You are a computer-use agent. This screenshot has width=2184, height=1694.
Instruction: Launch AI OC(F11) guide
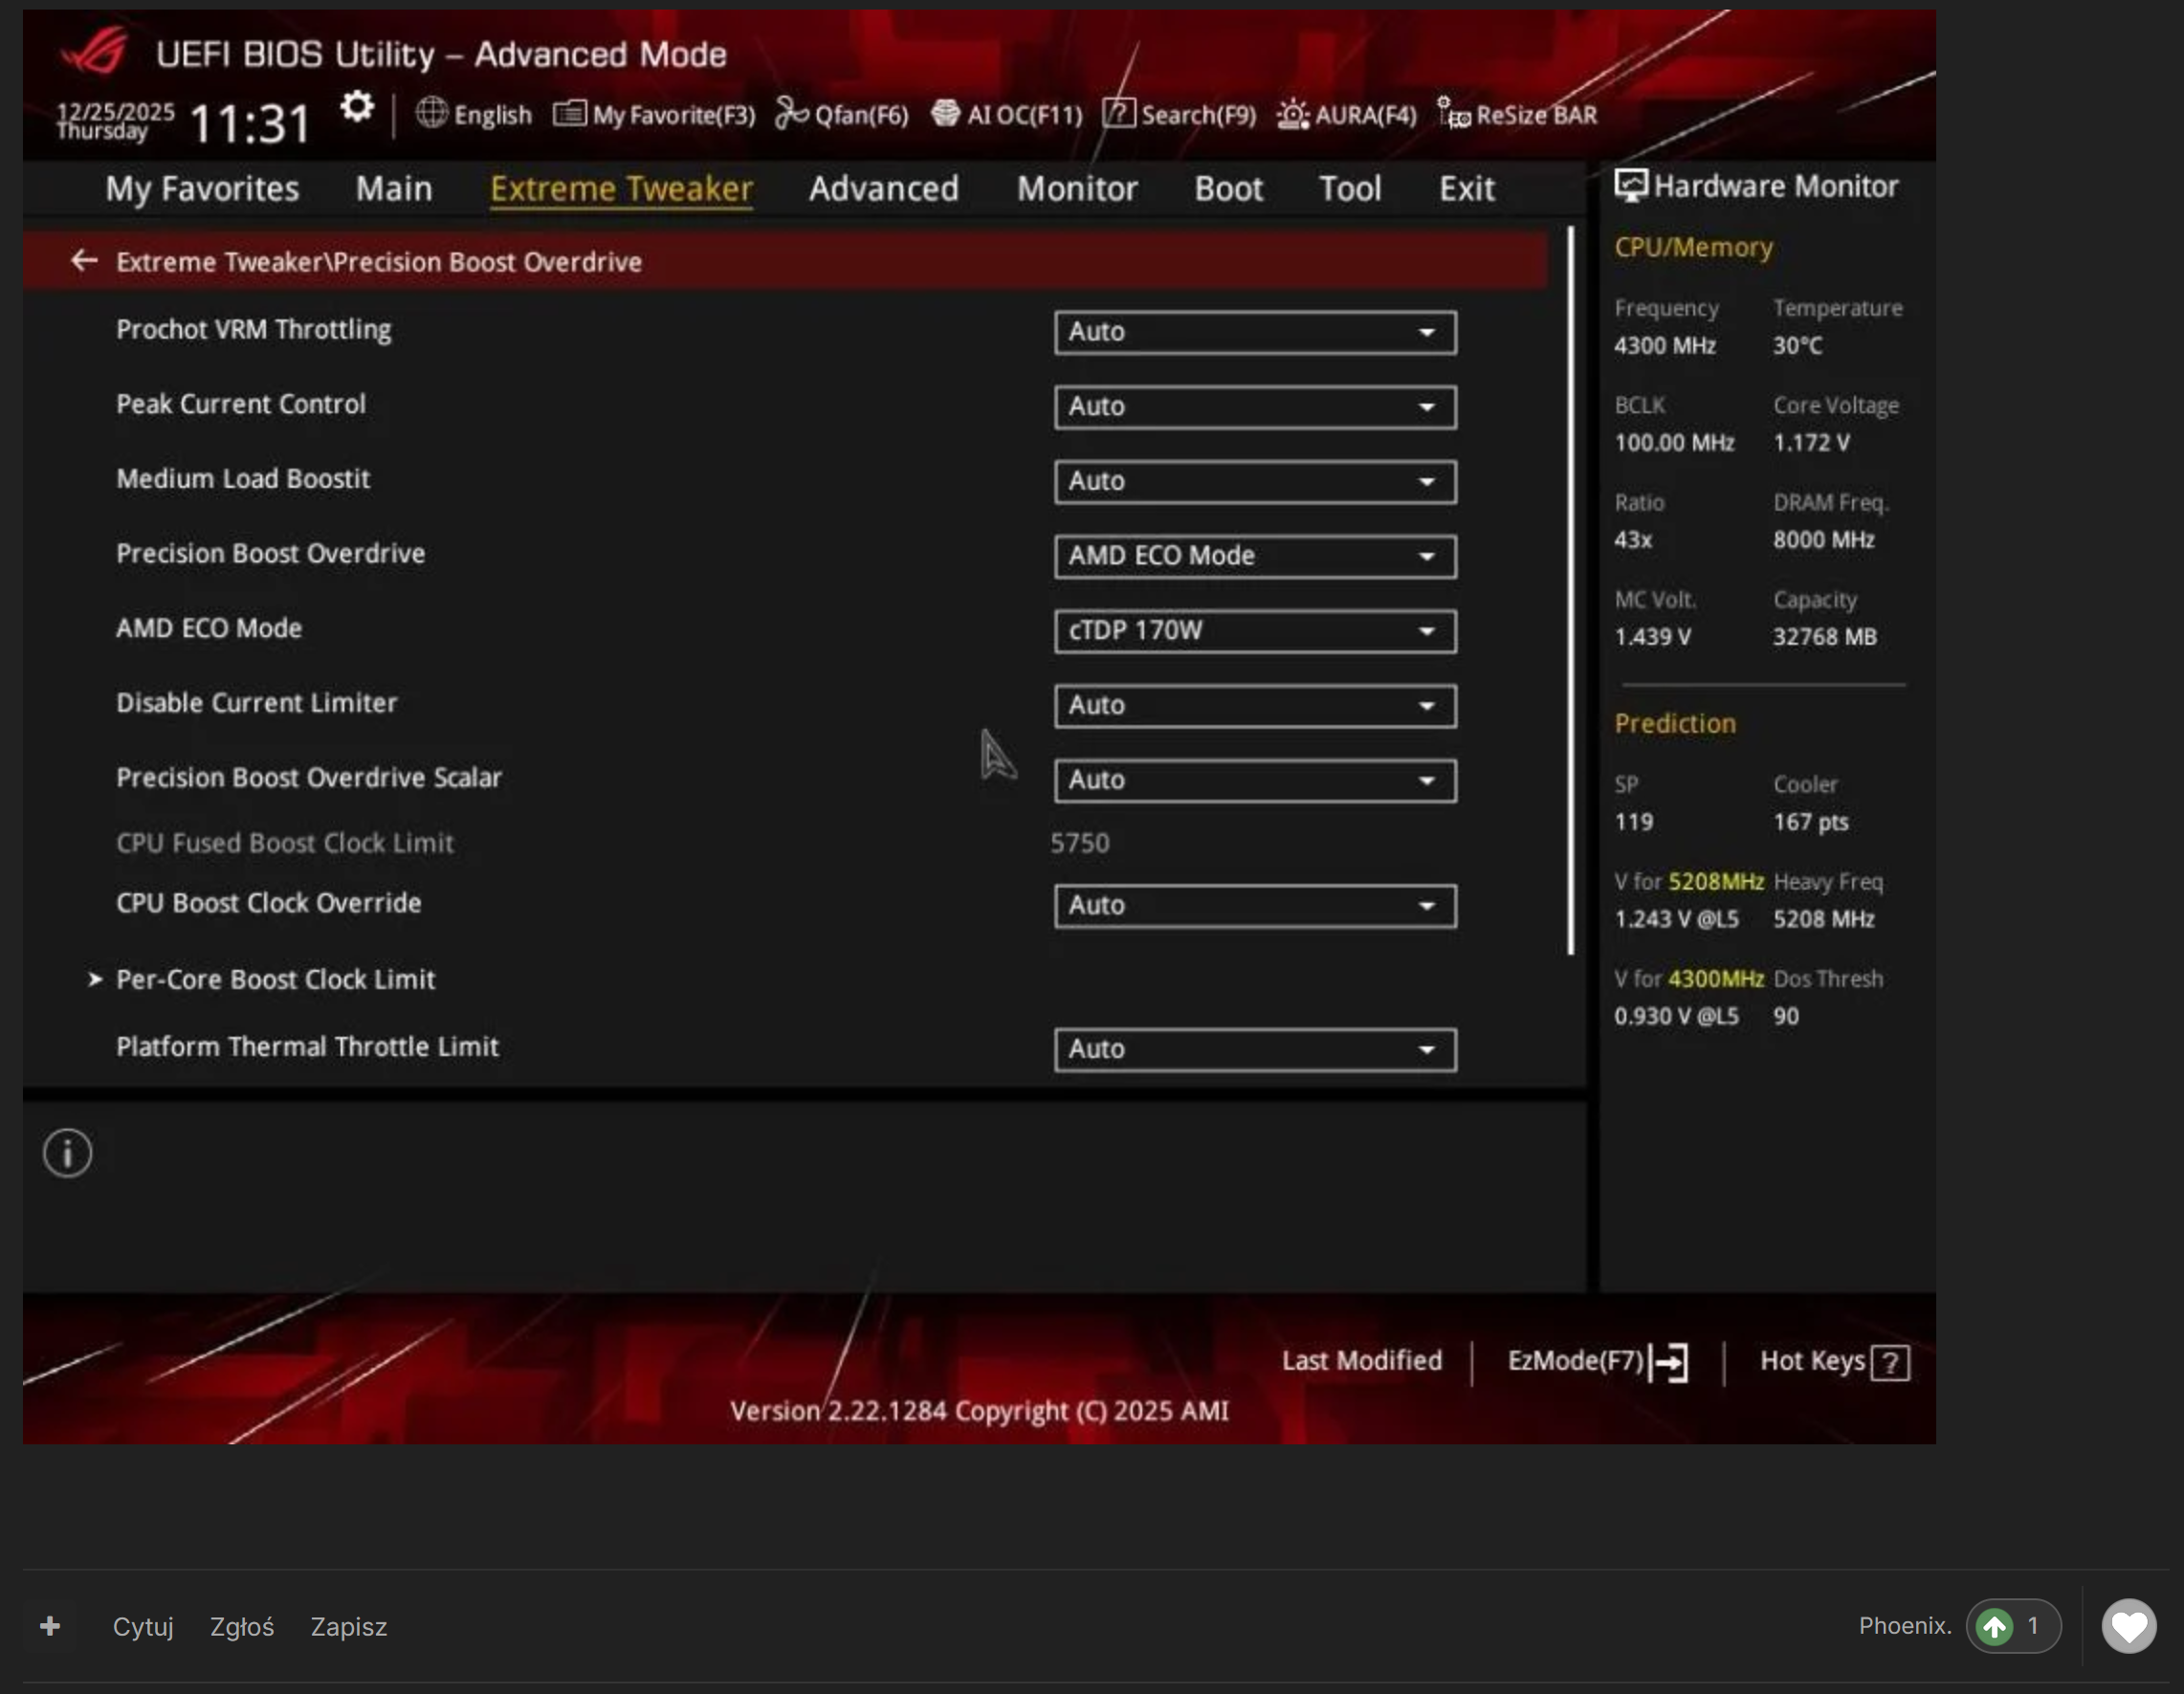[1007, 115]
